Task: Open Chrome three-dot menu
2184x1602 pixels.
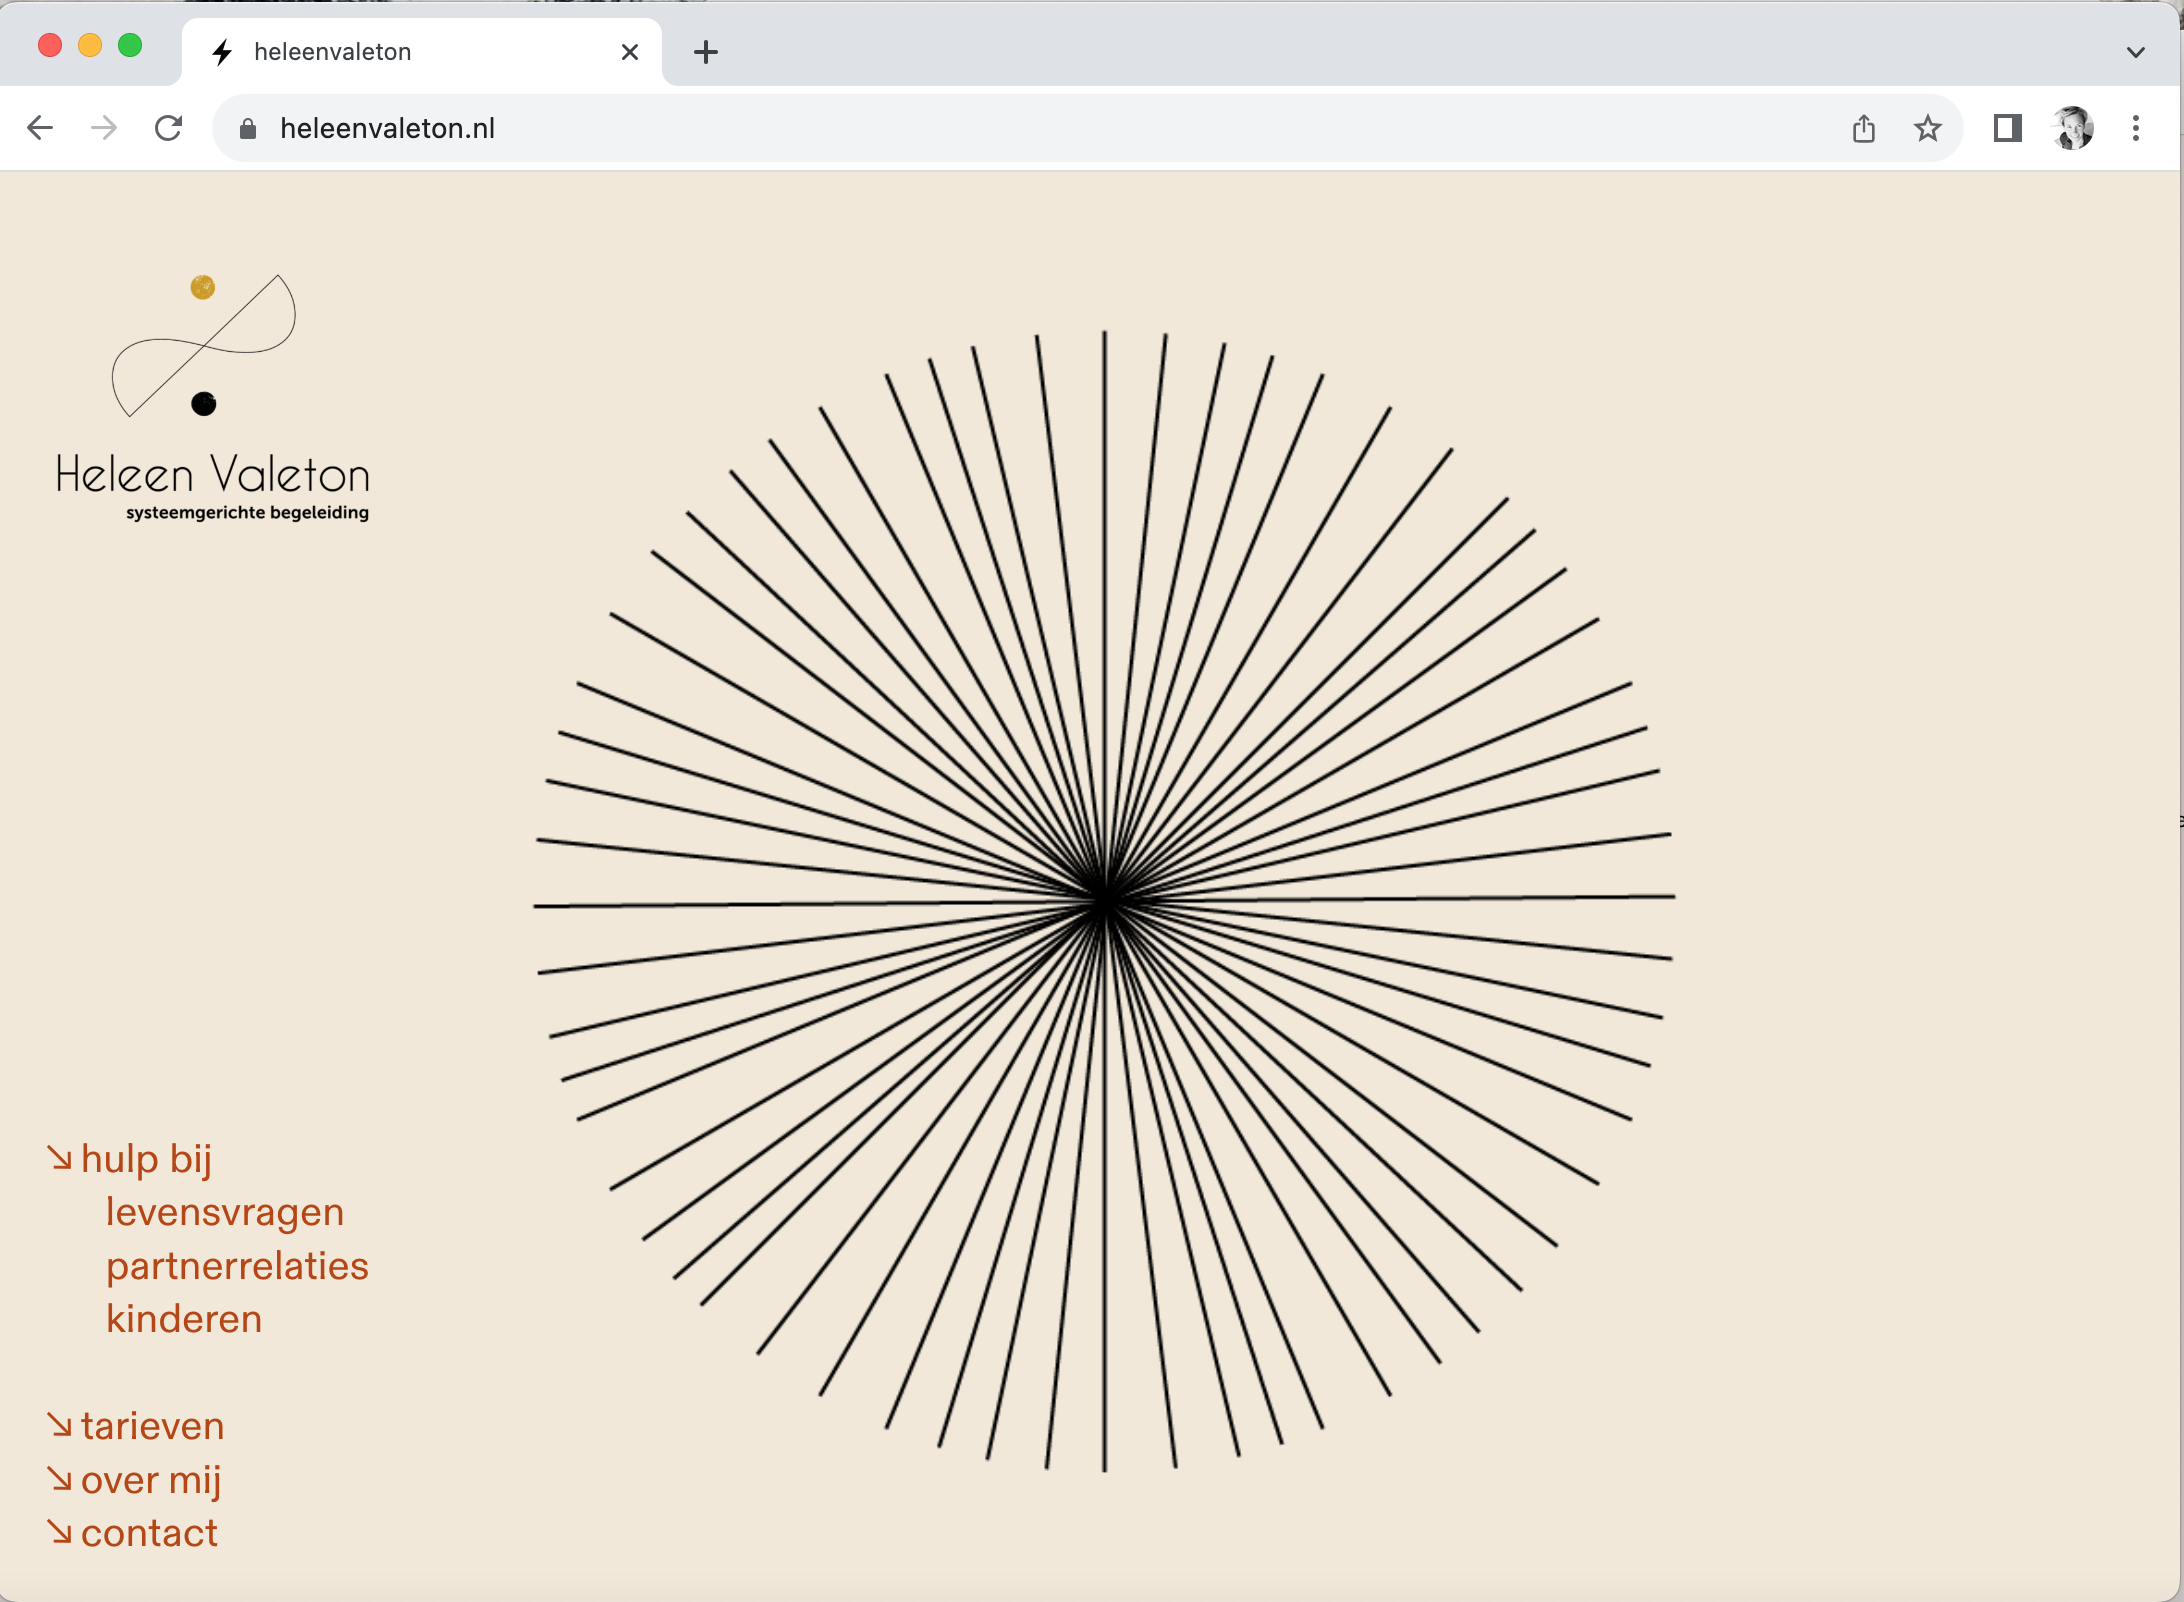Action: click(2136, 128)
